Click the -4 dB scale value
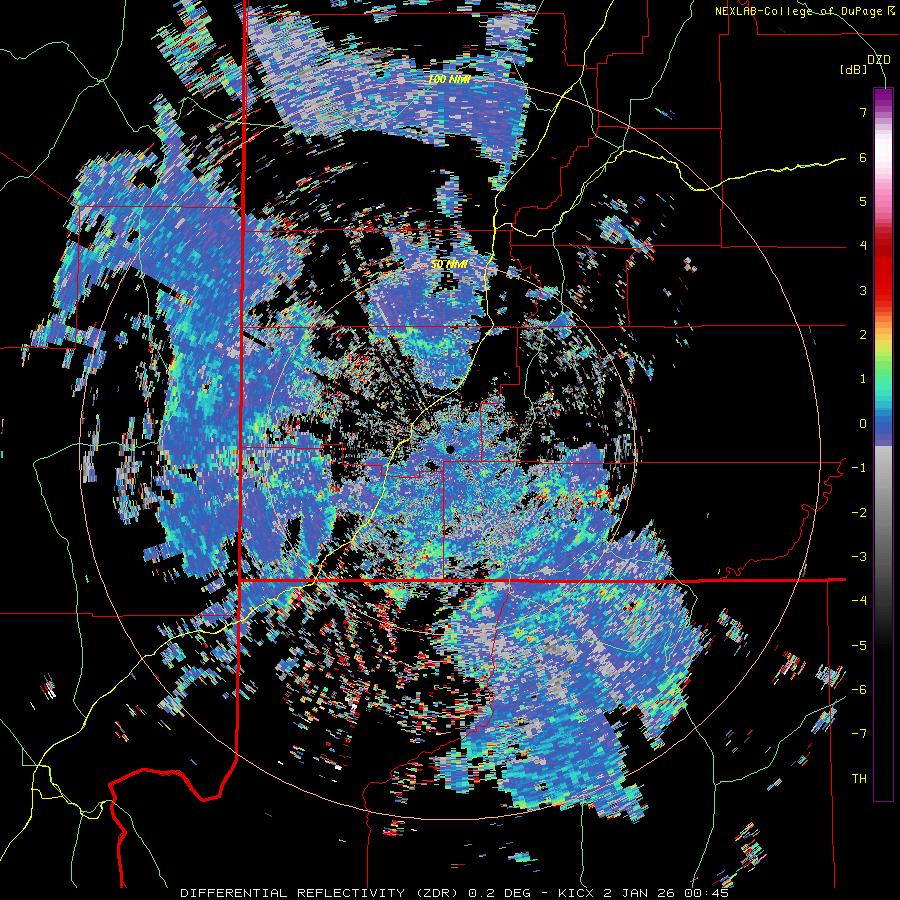The height and width of the screenshot is (900, 900). 859,600
